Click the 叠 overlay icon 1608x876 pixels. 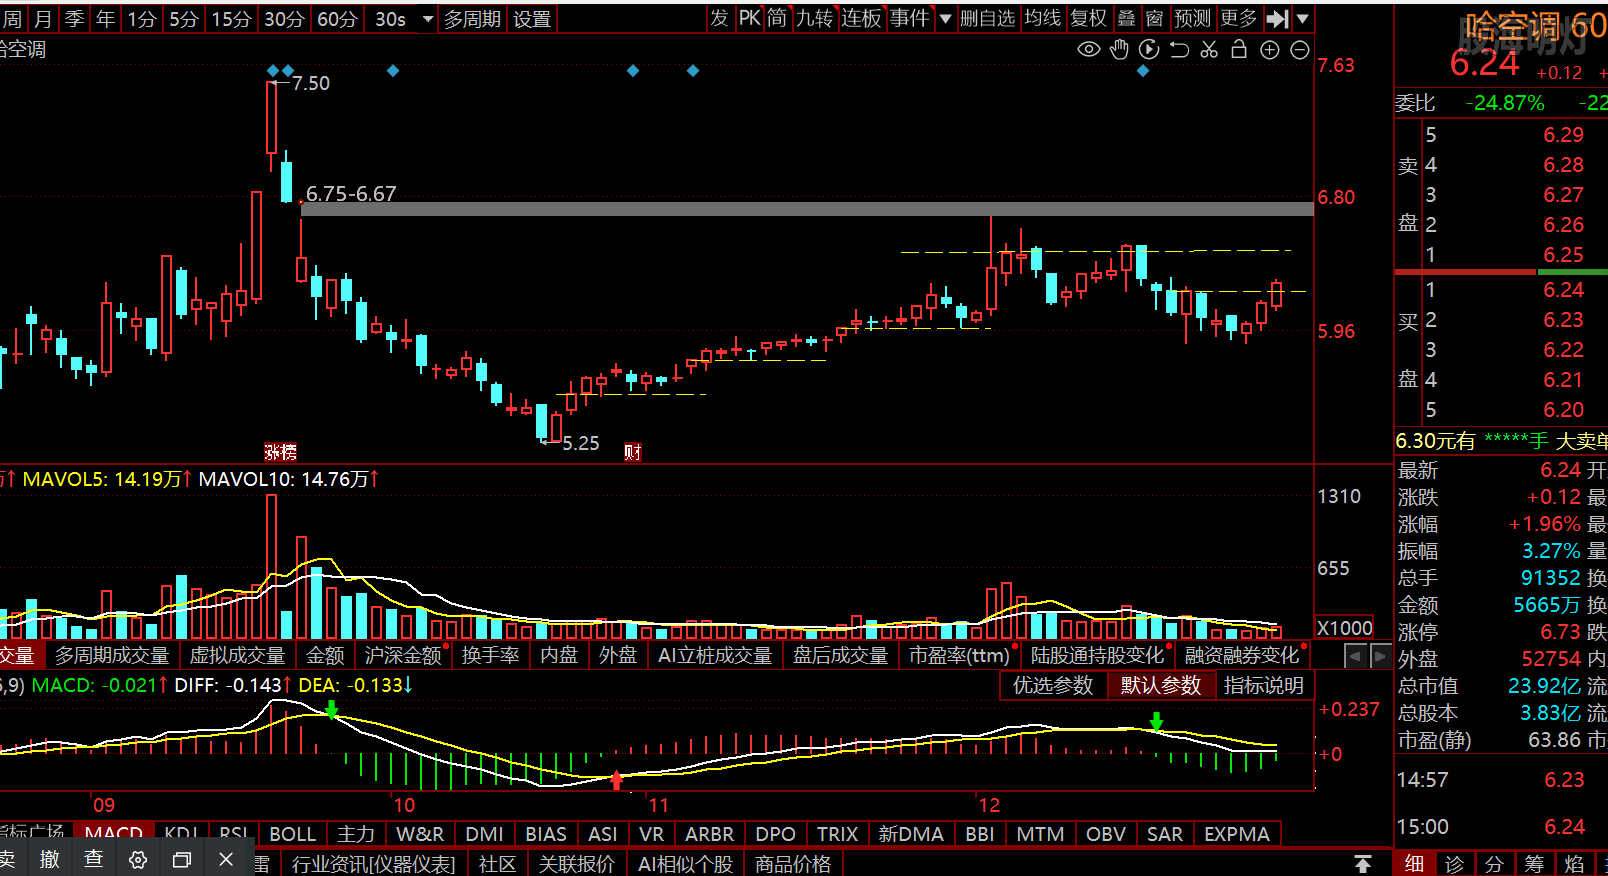tap(1126, 18)
